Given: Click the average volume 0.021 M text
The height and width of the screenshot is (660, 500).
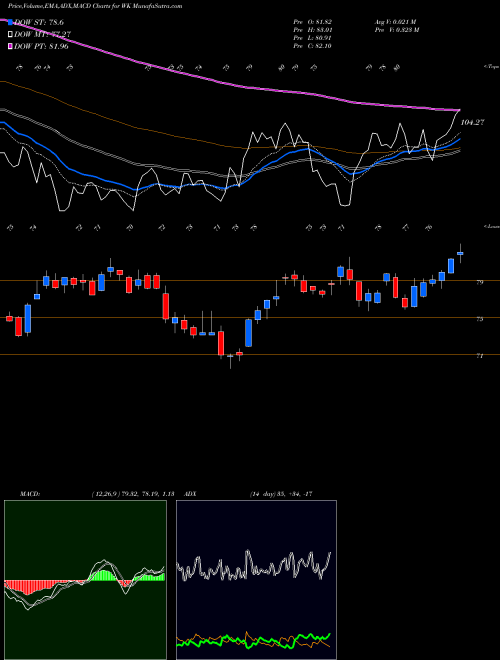Looking at the screenshot, I should point(396,22).
